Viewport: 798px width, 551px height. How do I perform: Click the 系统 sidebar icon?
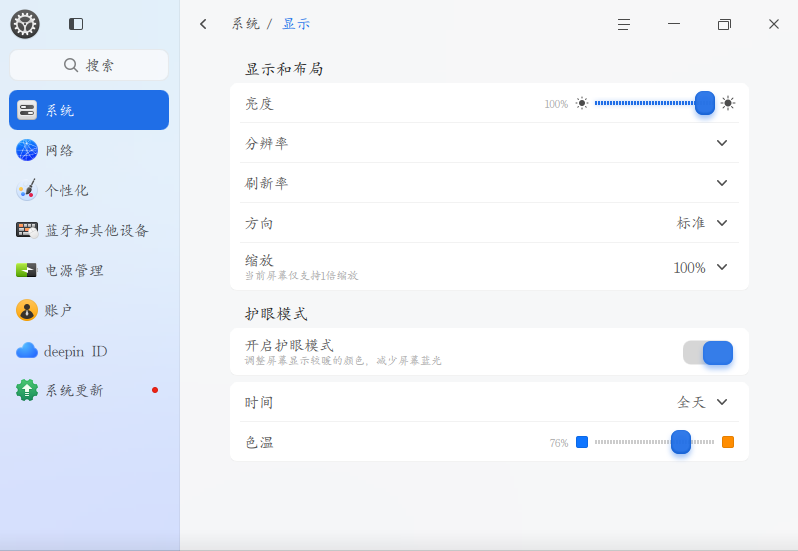[27, 110]
